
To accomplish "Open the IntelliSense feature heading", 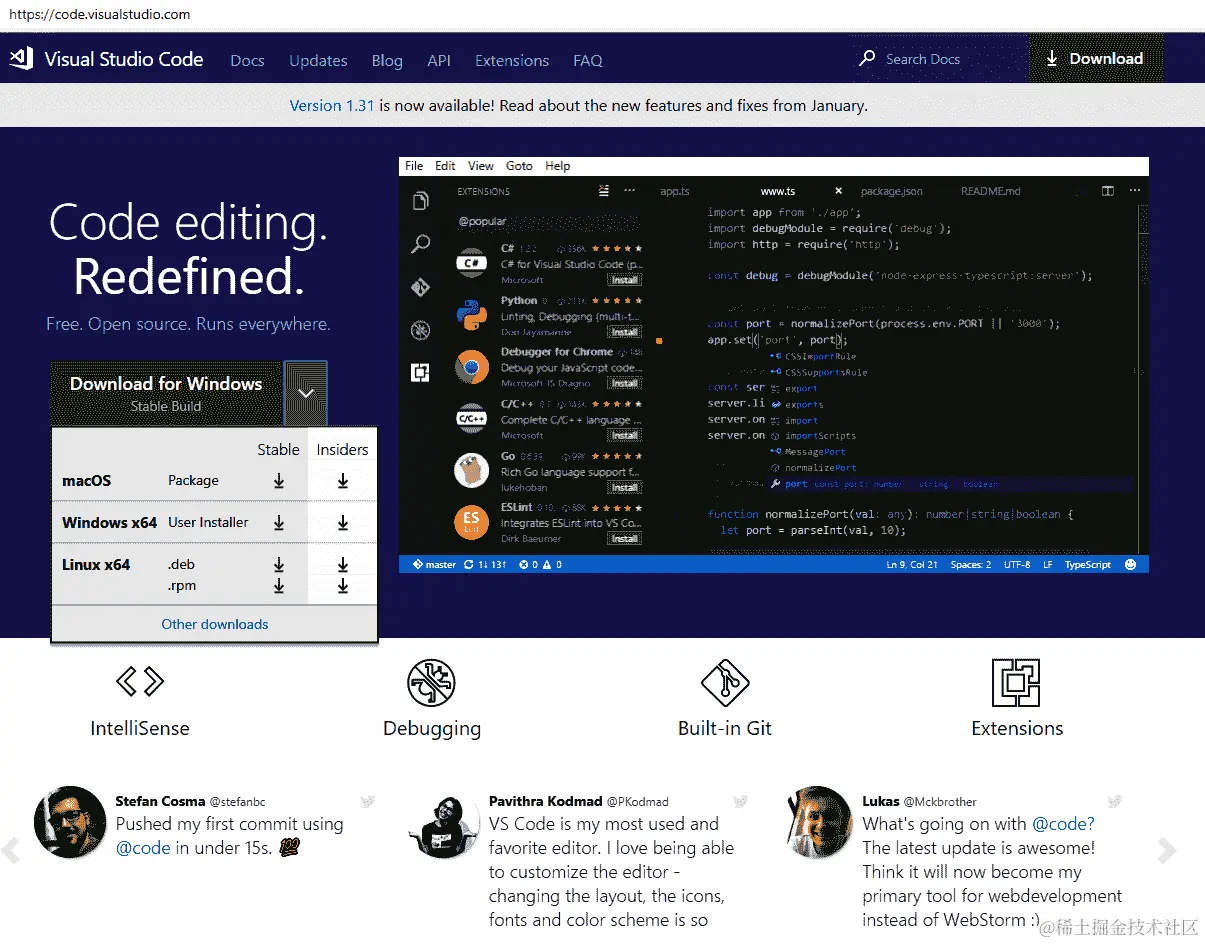I will click(x=140, y=729).
